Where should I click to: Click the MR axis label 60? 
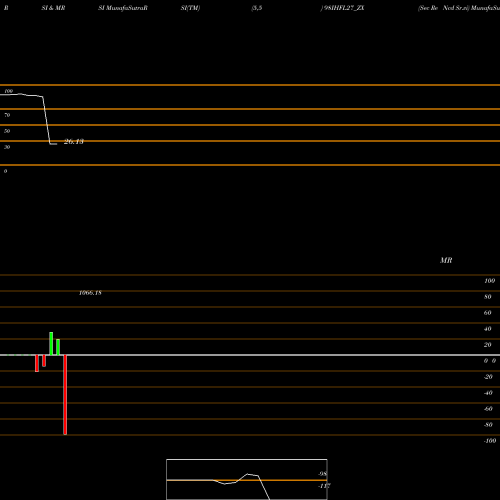[488, 313]
